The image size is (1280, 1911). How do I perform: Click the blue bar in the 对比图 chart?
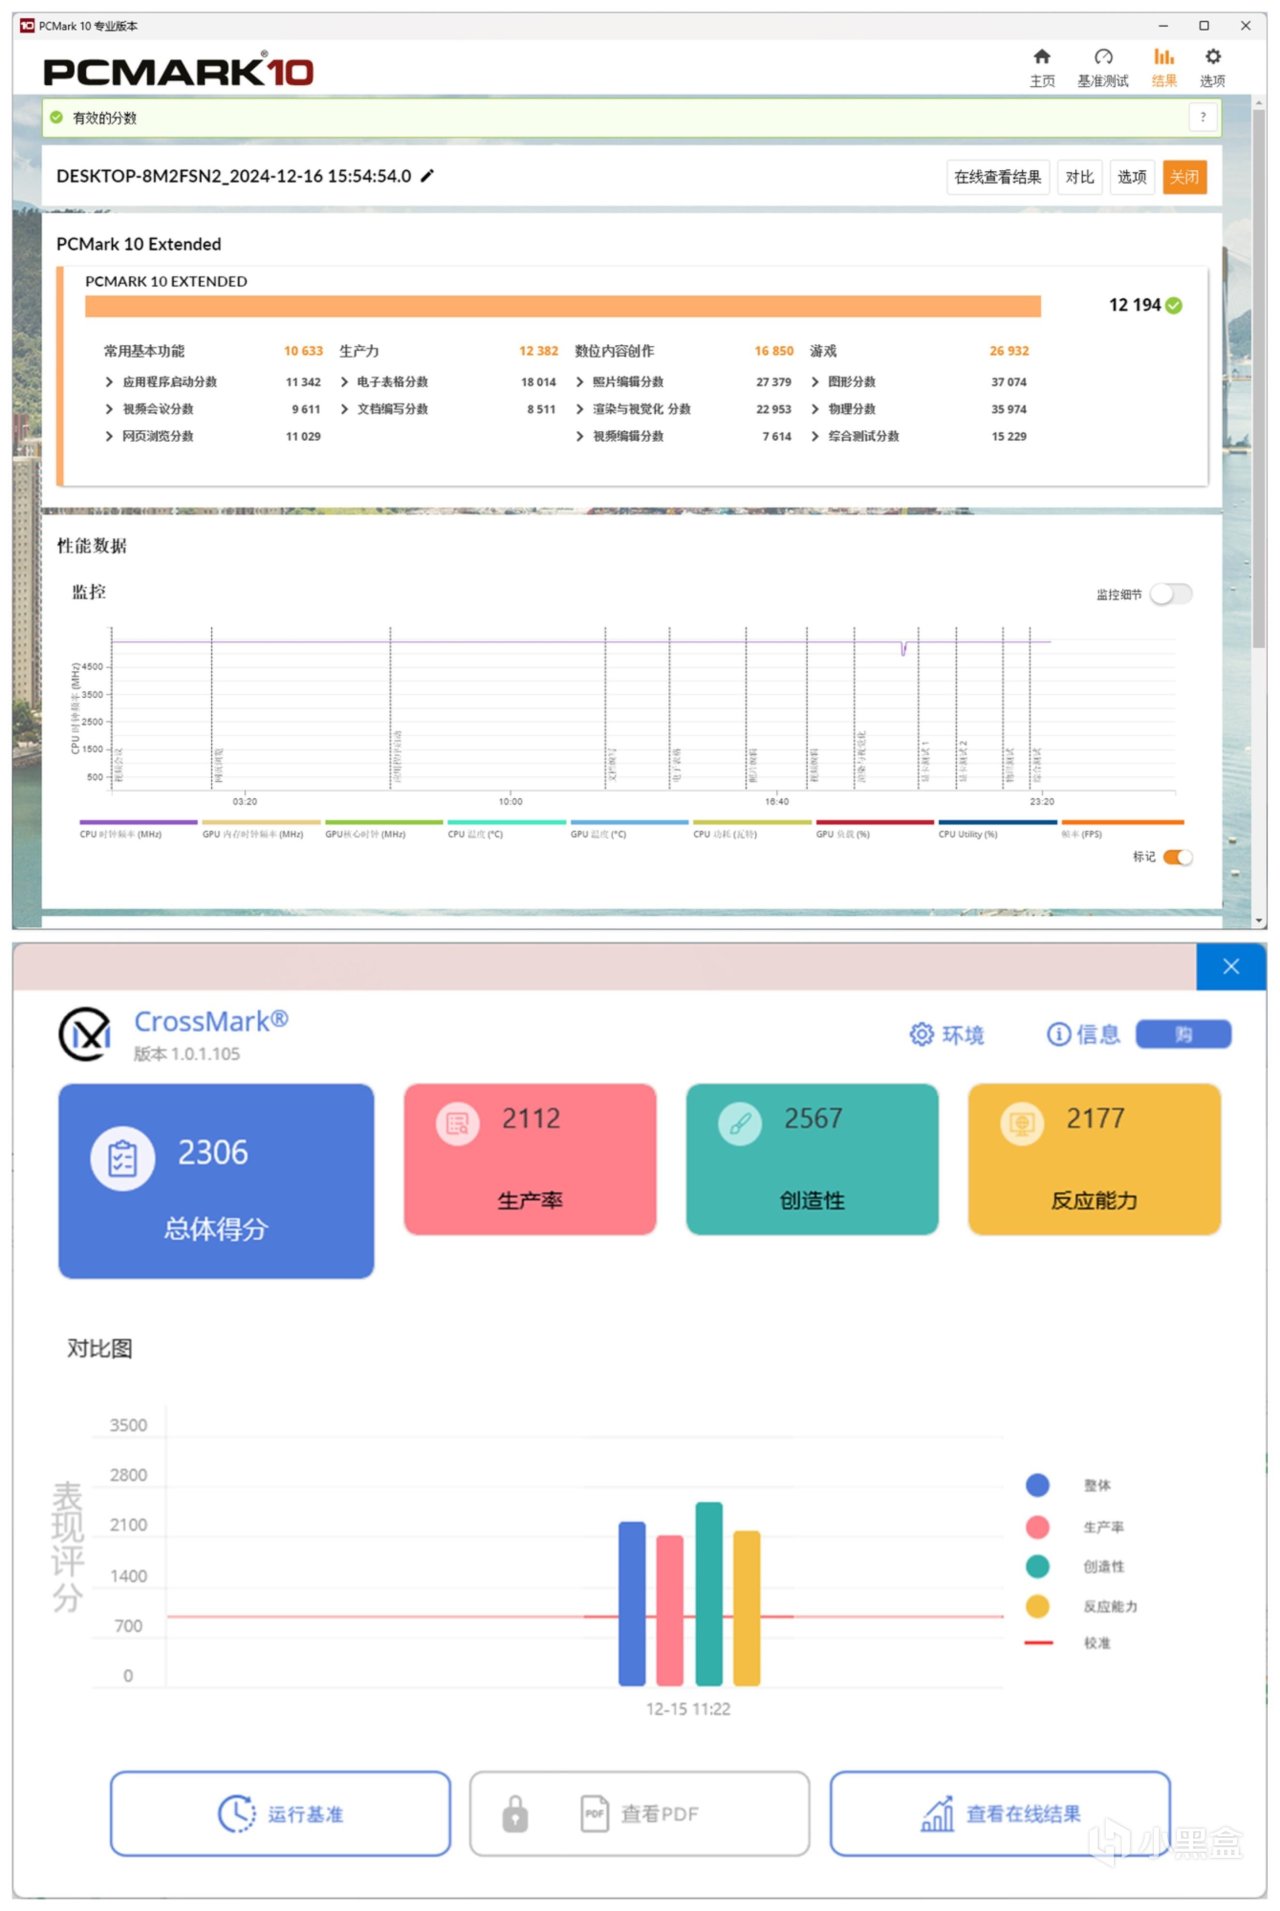(632, 1604)
